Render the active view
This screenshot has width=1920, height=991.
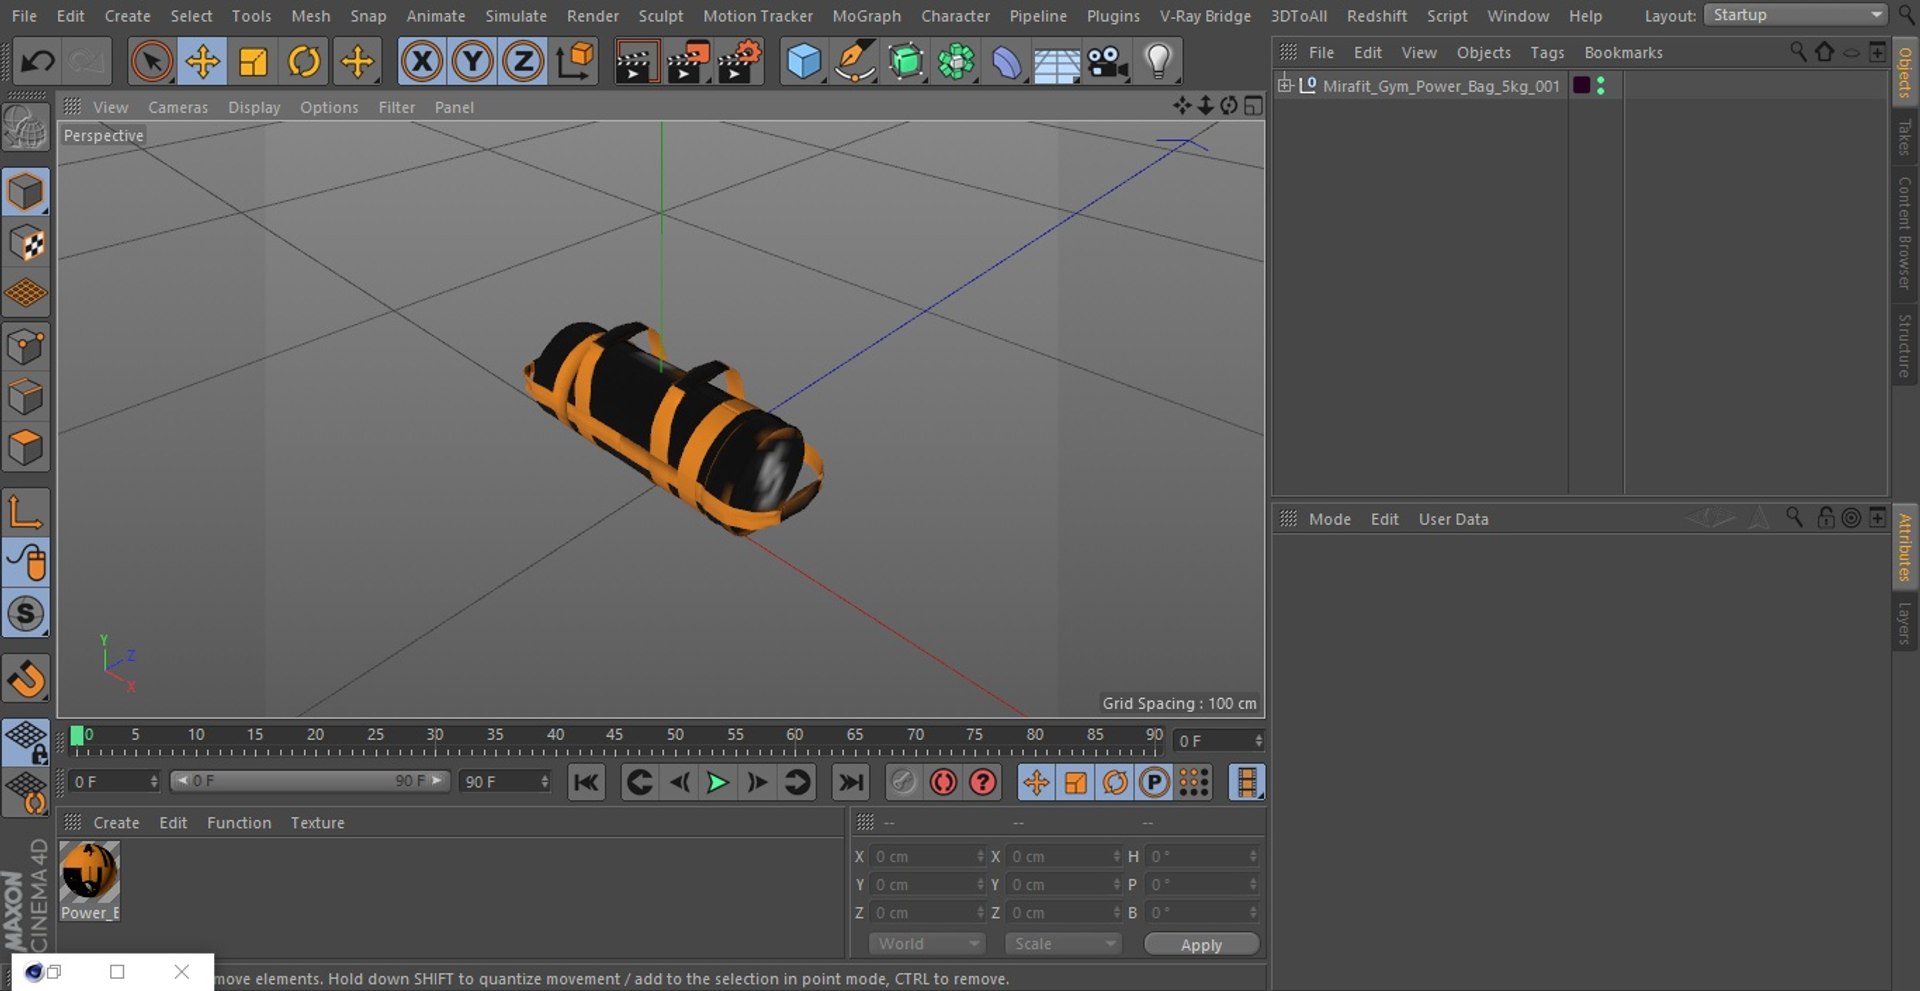pyautogui.click(x=635, y=62)
